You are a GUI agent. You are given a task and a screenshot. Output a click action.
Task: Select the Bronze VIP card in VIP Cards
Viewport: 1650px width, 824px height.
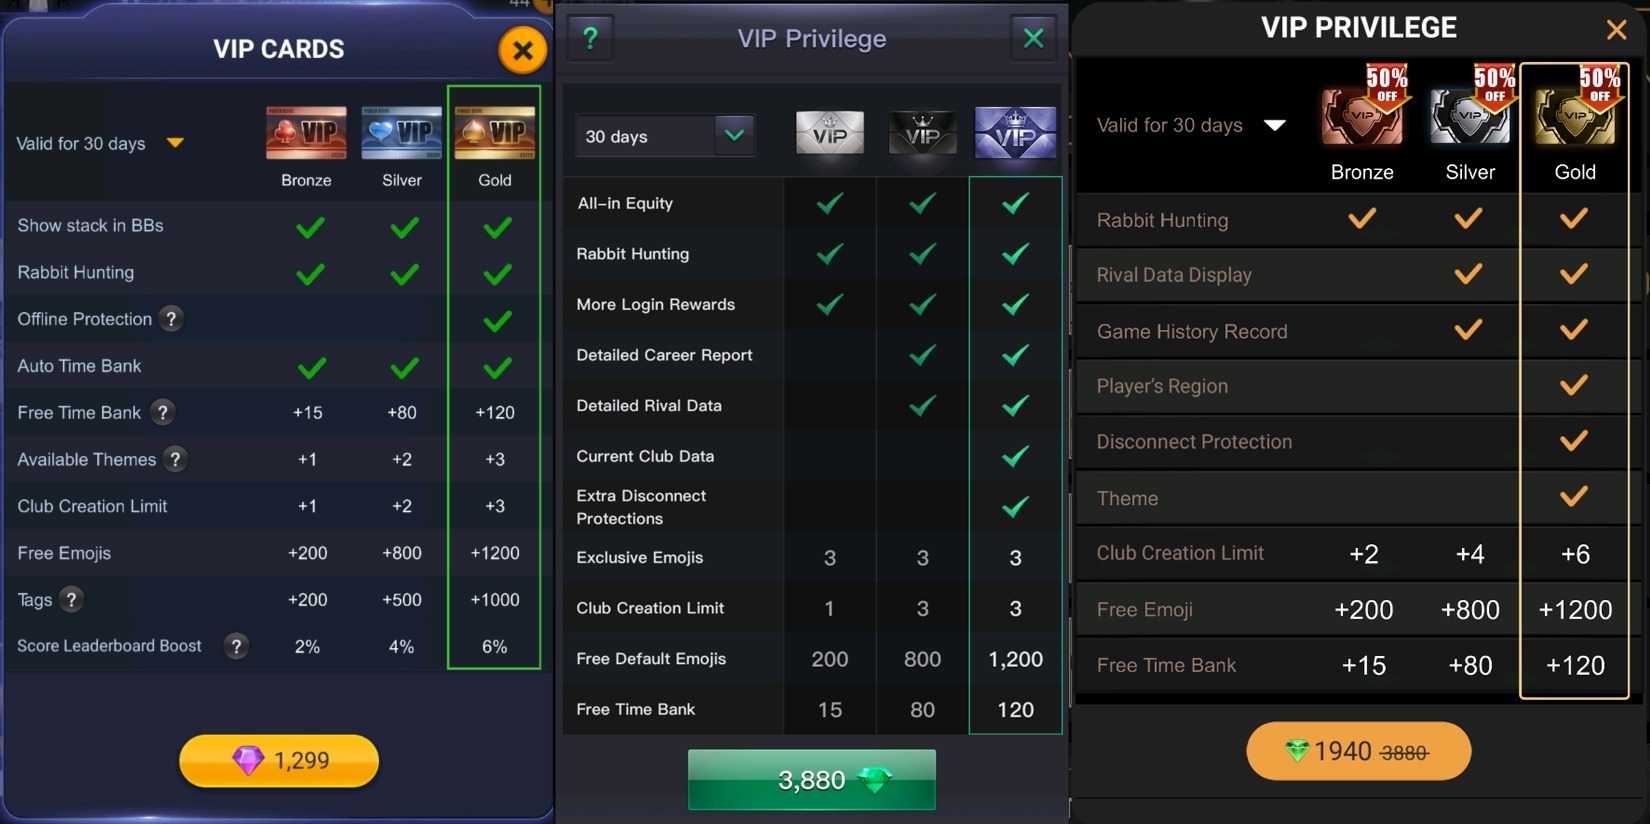tap(306, 133)
